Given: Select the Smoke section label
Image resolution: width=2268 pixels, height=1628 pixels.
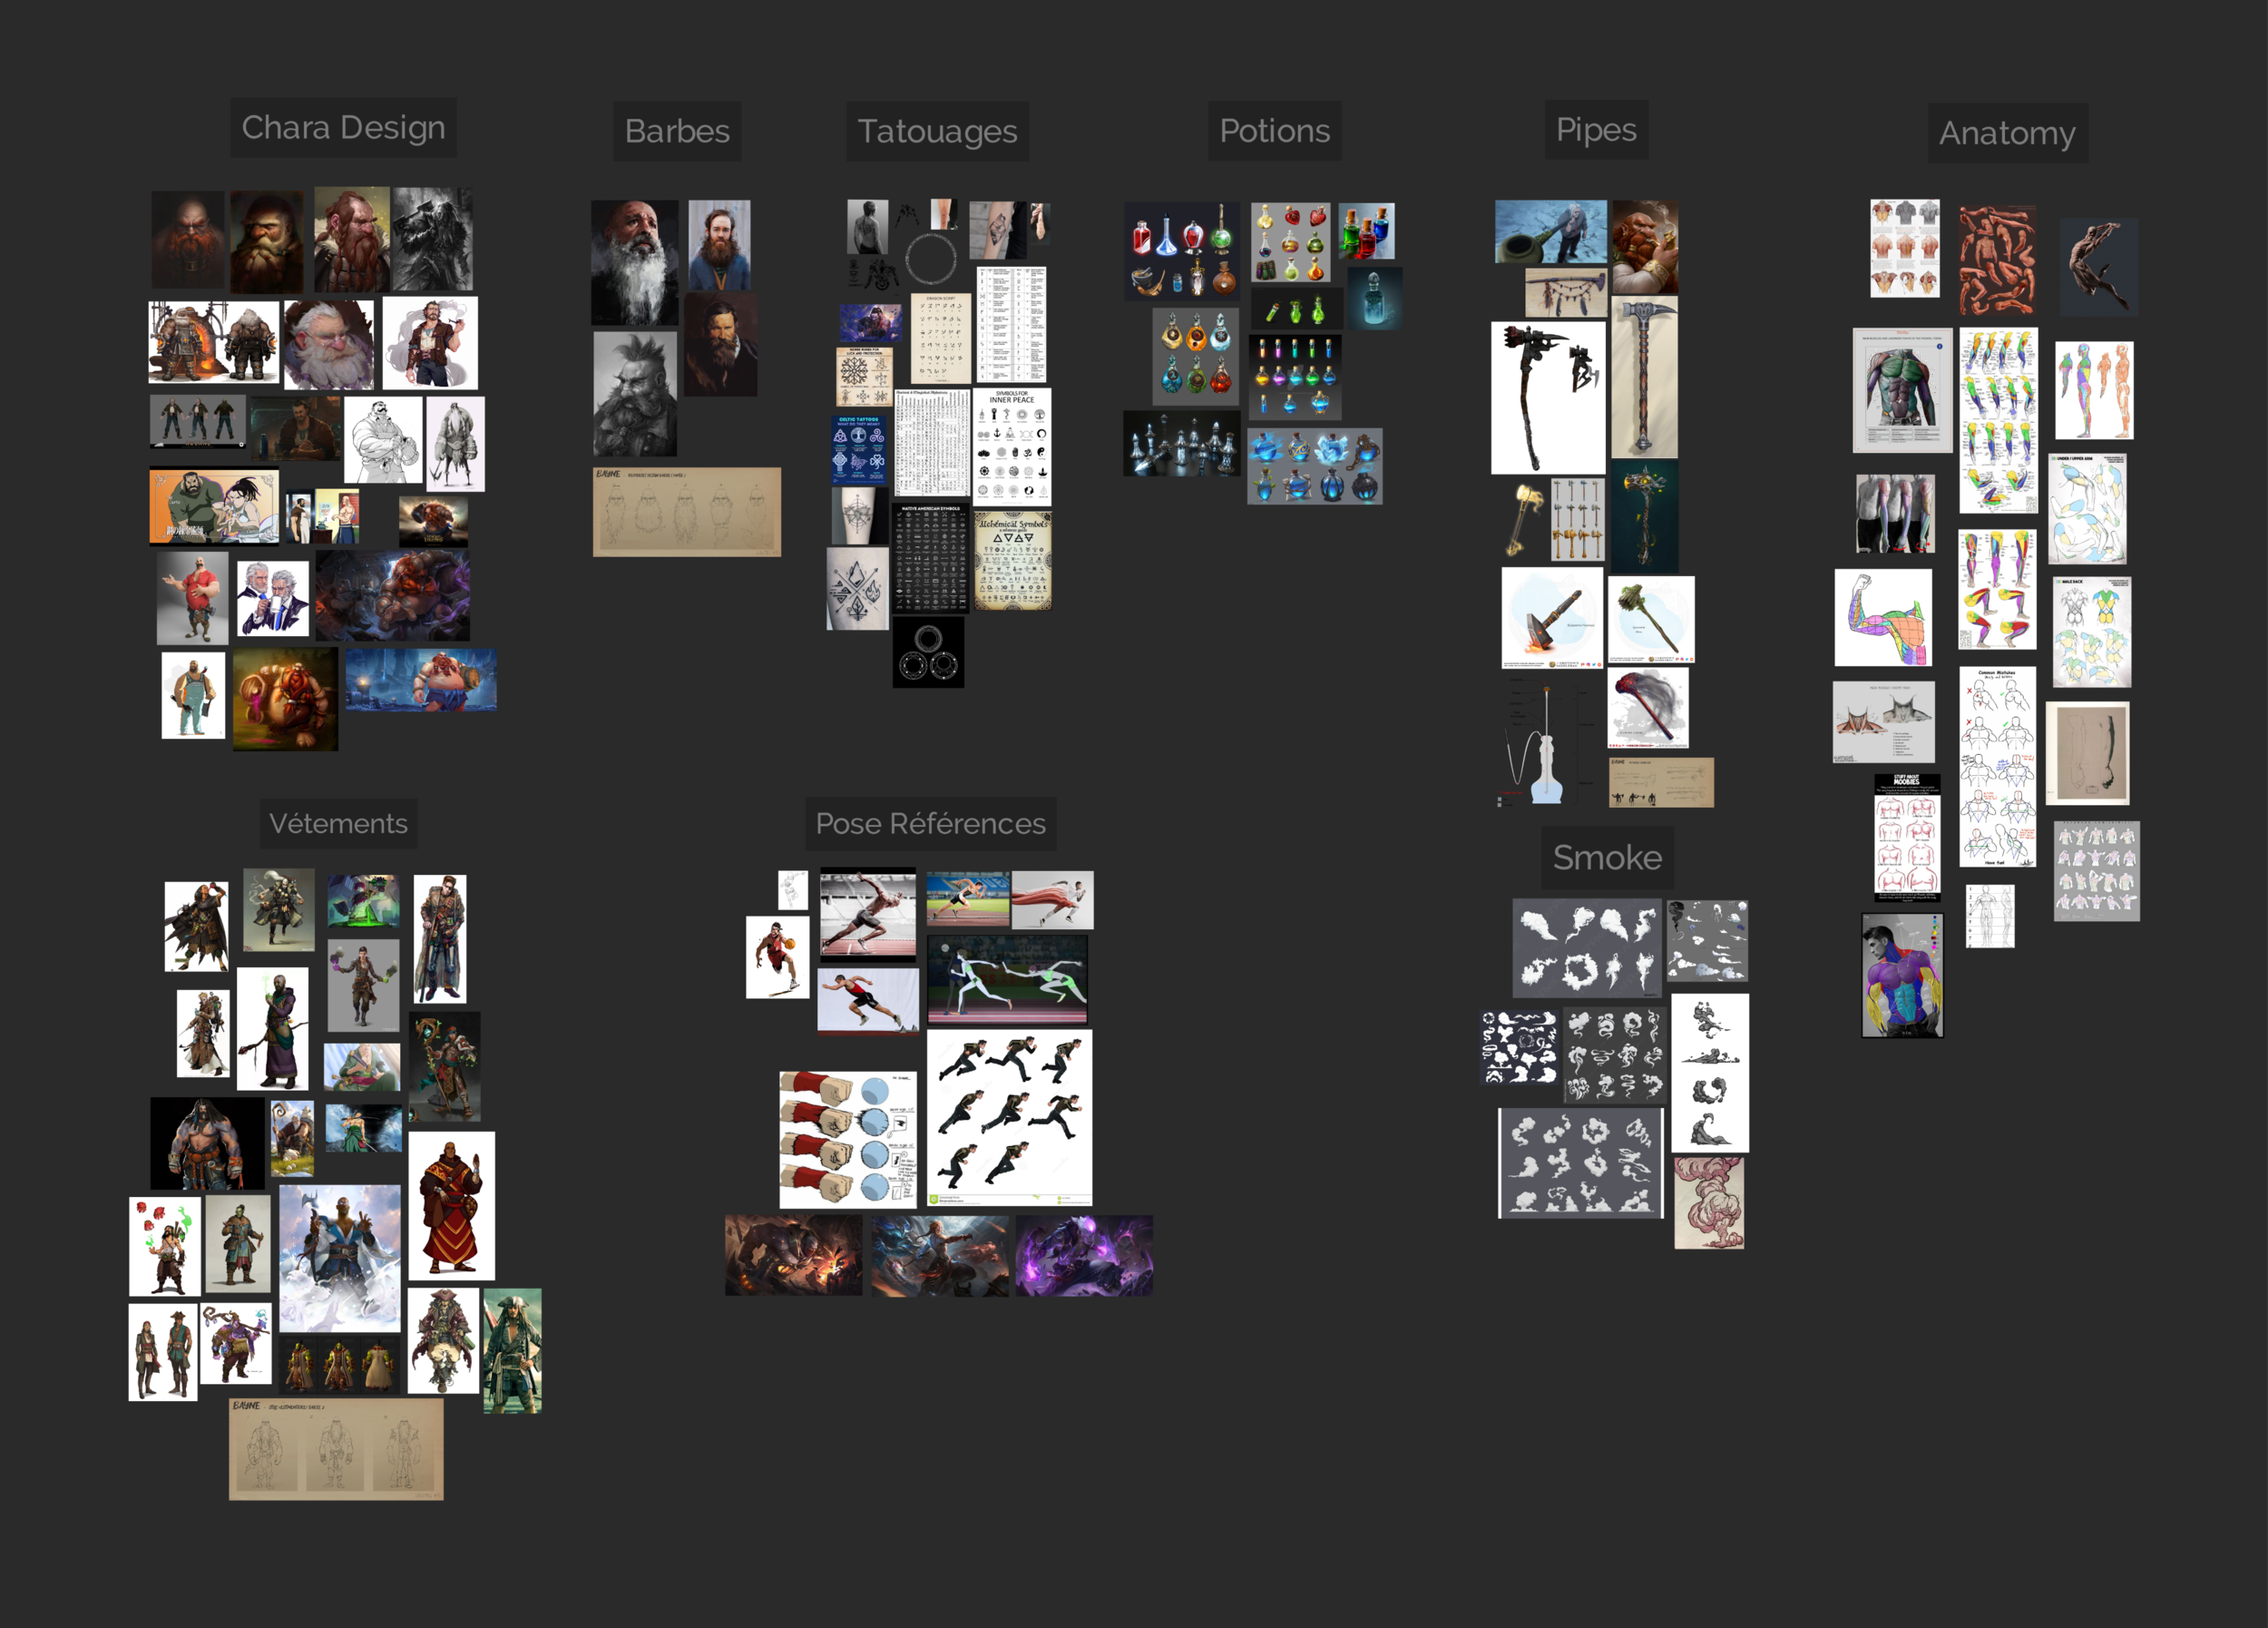Looking at the screenshot, I should coord(1607,857).
